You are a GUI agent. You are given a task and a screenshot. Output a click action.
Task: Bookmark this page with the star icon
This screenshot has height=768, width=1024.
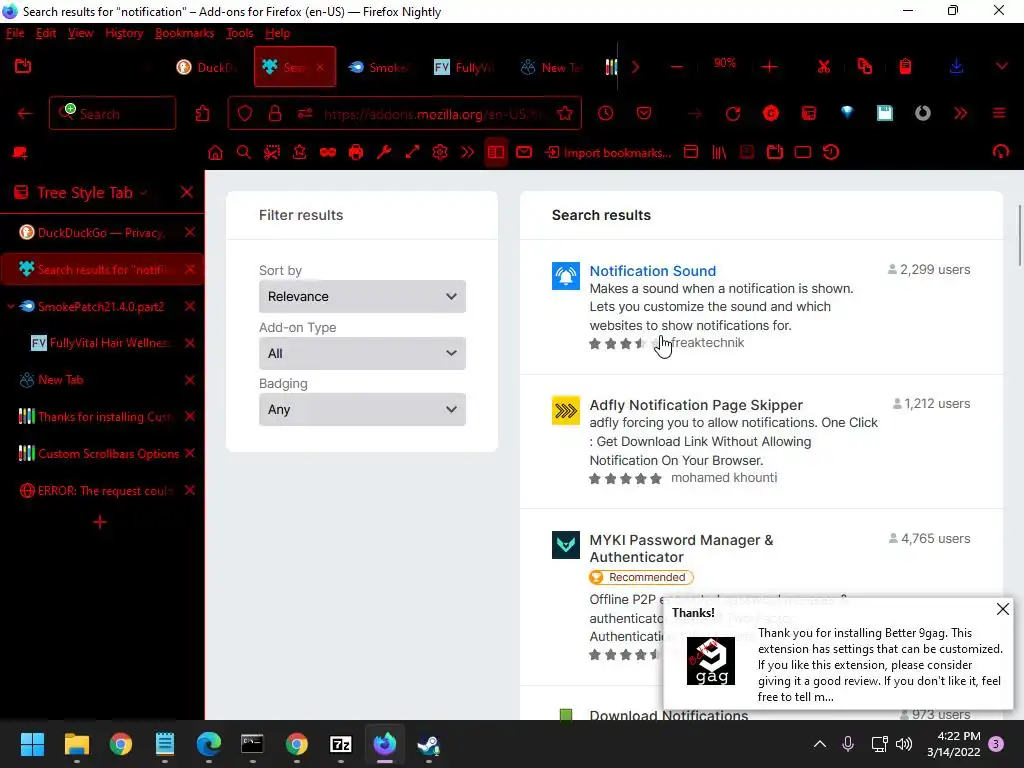tap(565, 114)
